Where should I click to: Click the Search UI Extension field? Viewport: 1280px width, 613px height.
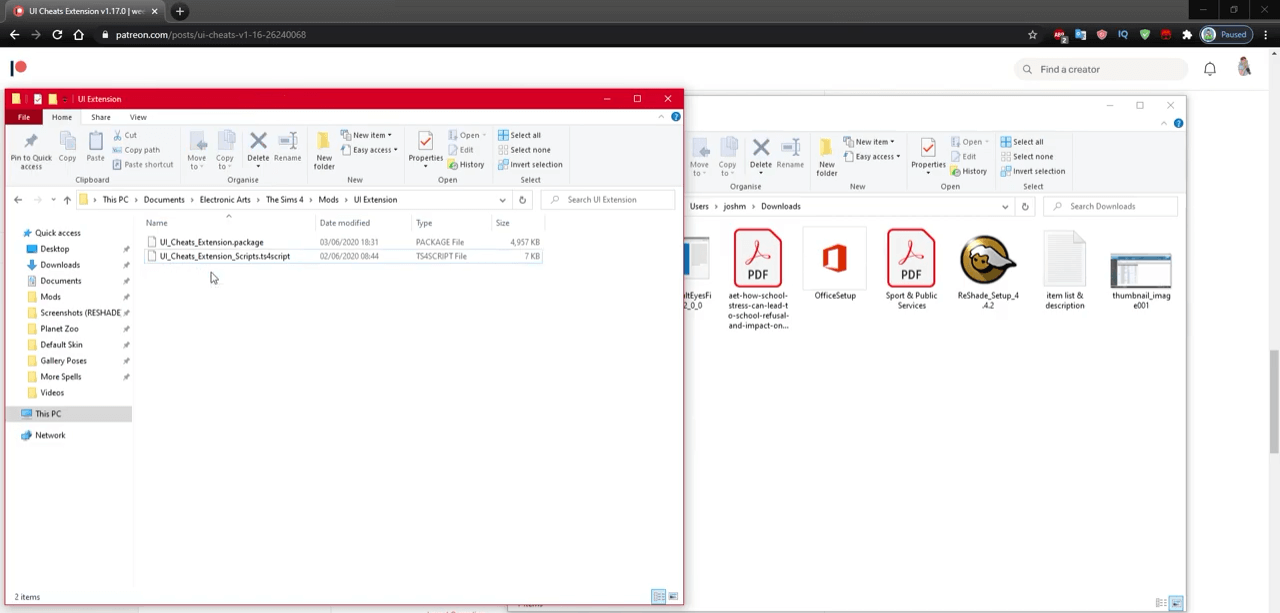pyautogui.click(x=608, y=199)
